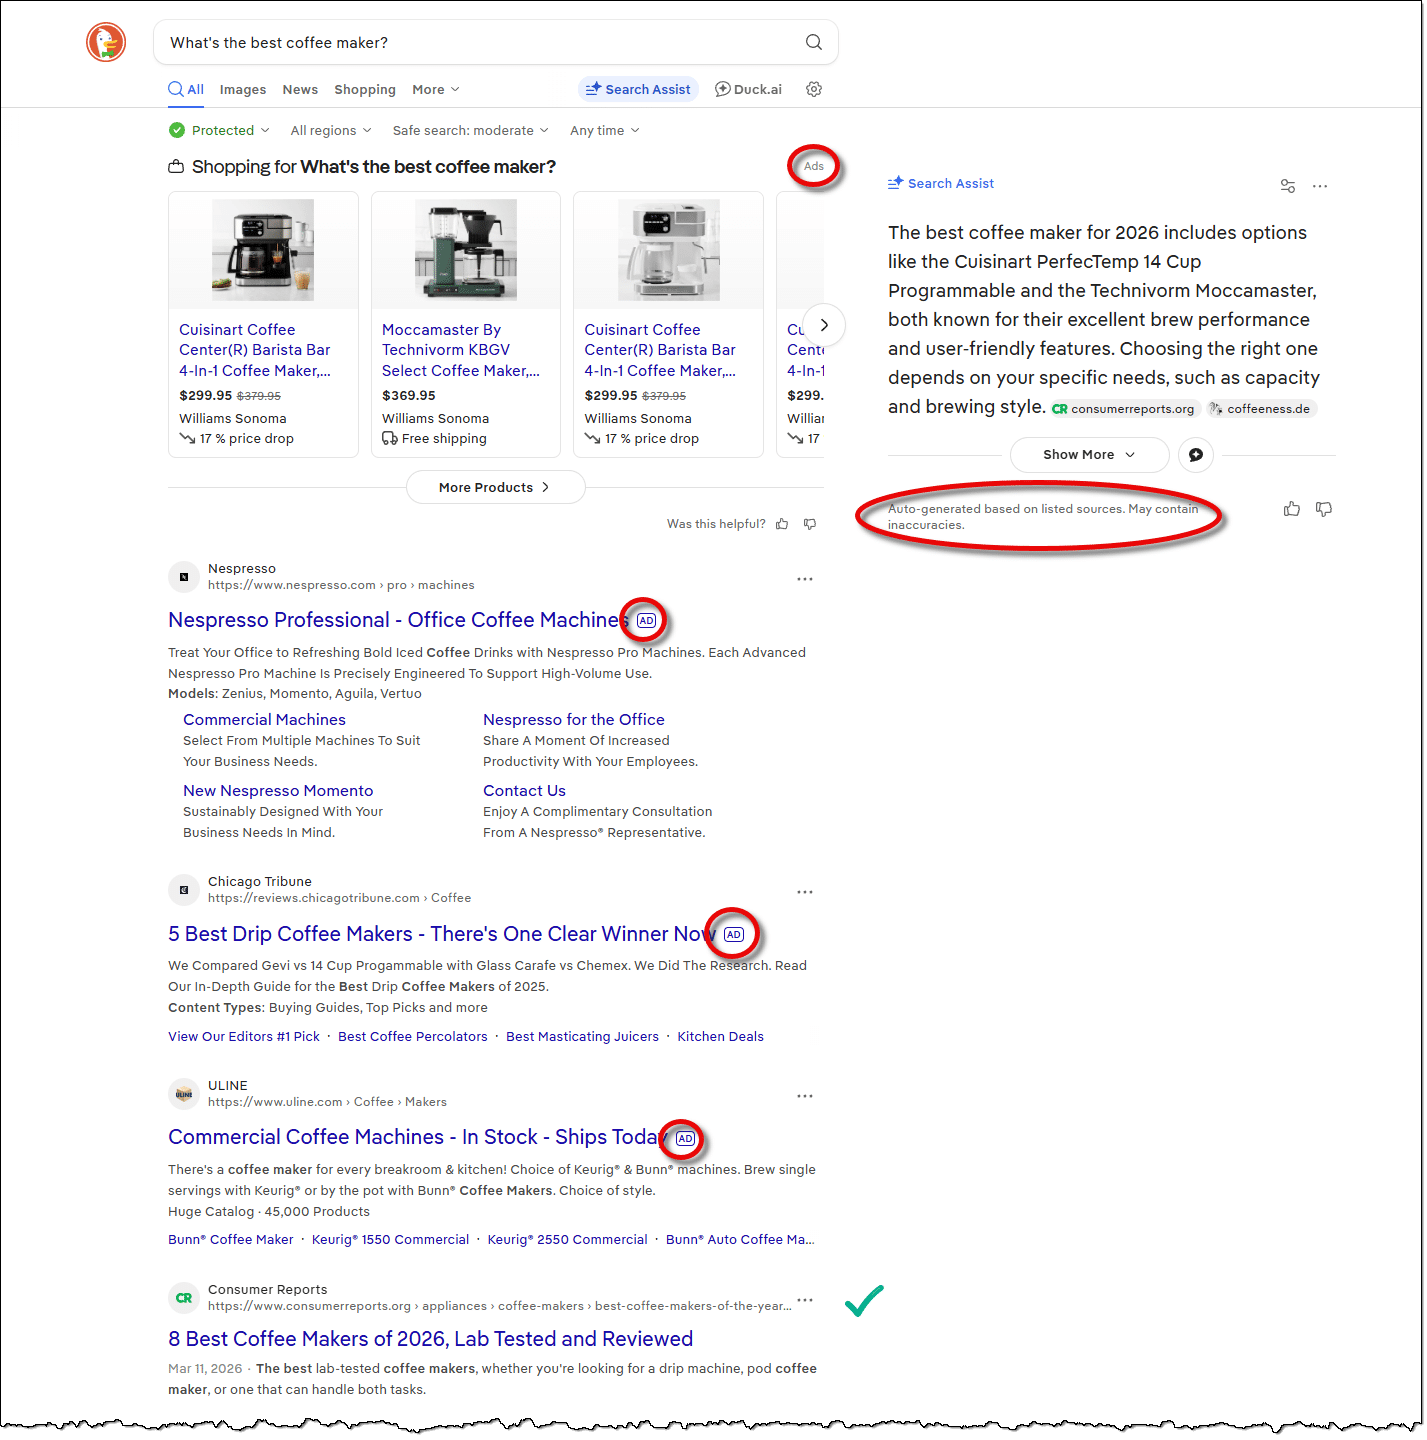Open the All regions dropdown
1427x1440 pixels.
(x=331, y=130)
